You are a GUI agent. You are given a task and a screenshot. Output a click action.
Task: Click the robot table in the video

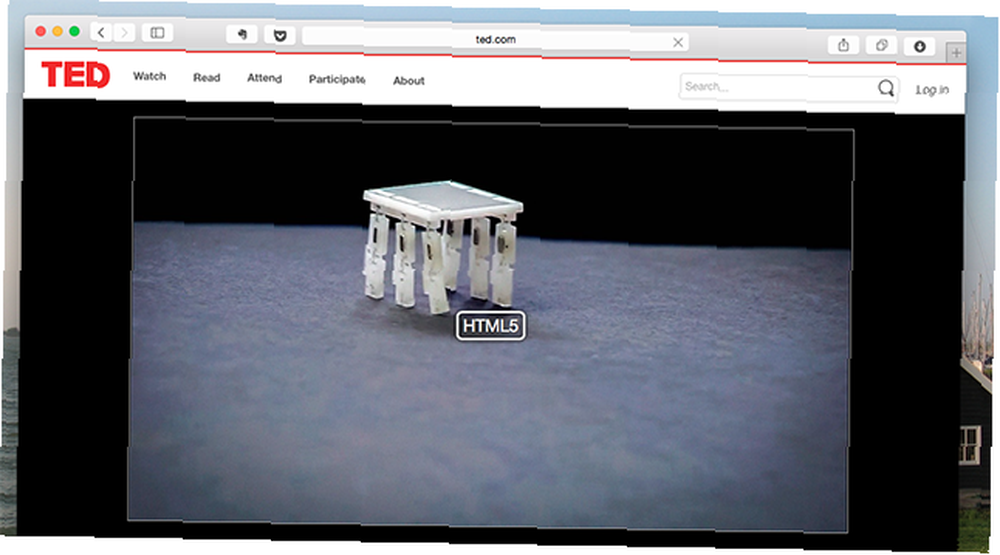point(443,247)
